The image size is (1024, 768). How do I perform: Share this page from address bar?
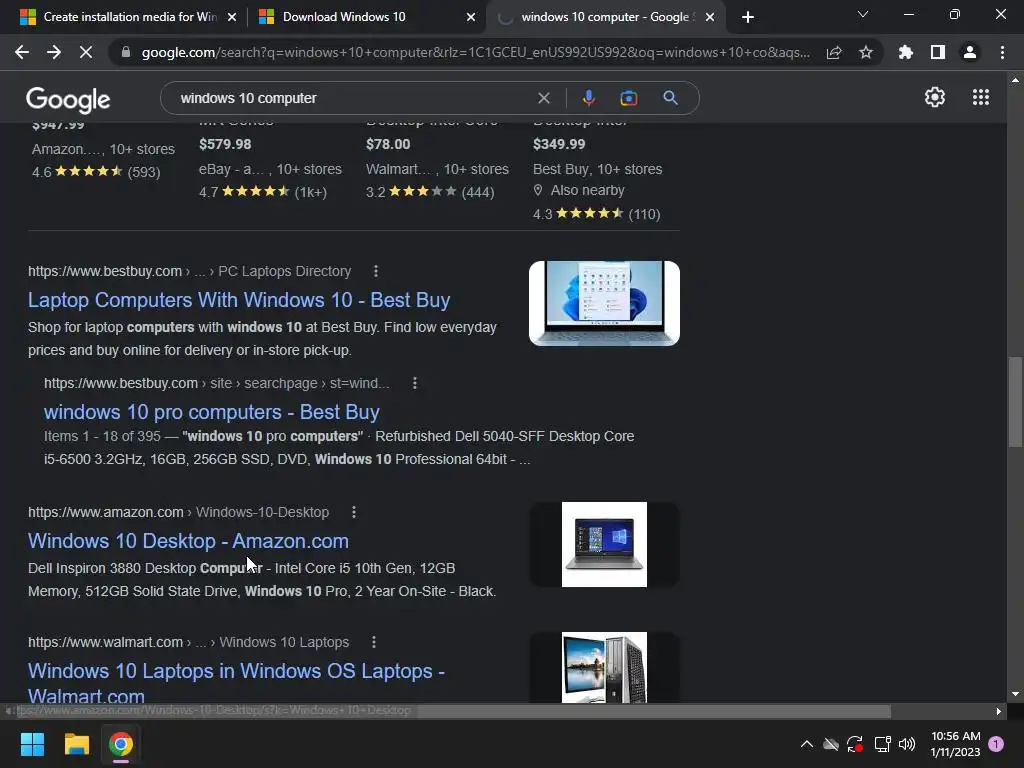pyautogui.click(x=834, y=52)
